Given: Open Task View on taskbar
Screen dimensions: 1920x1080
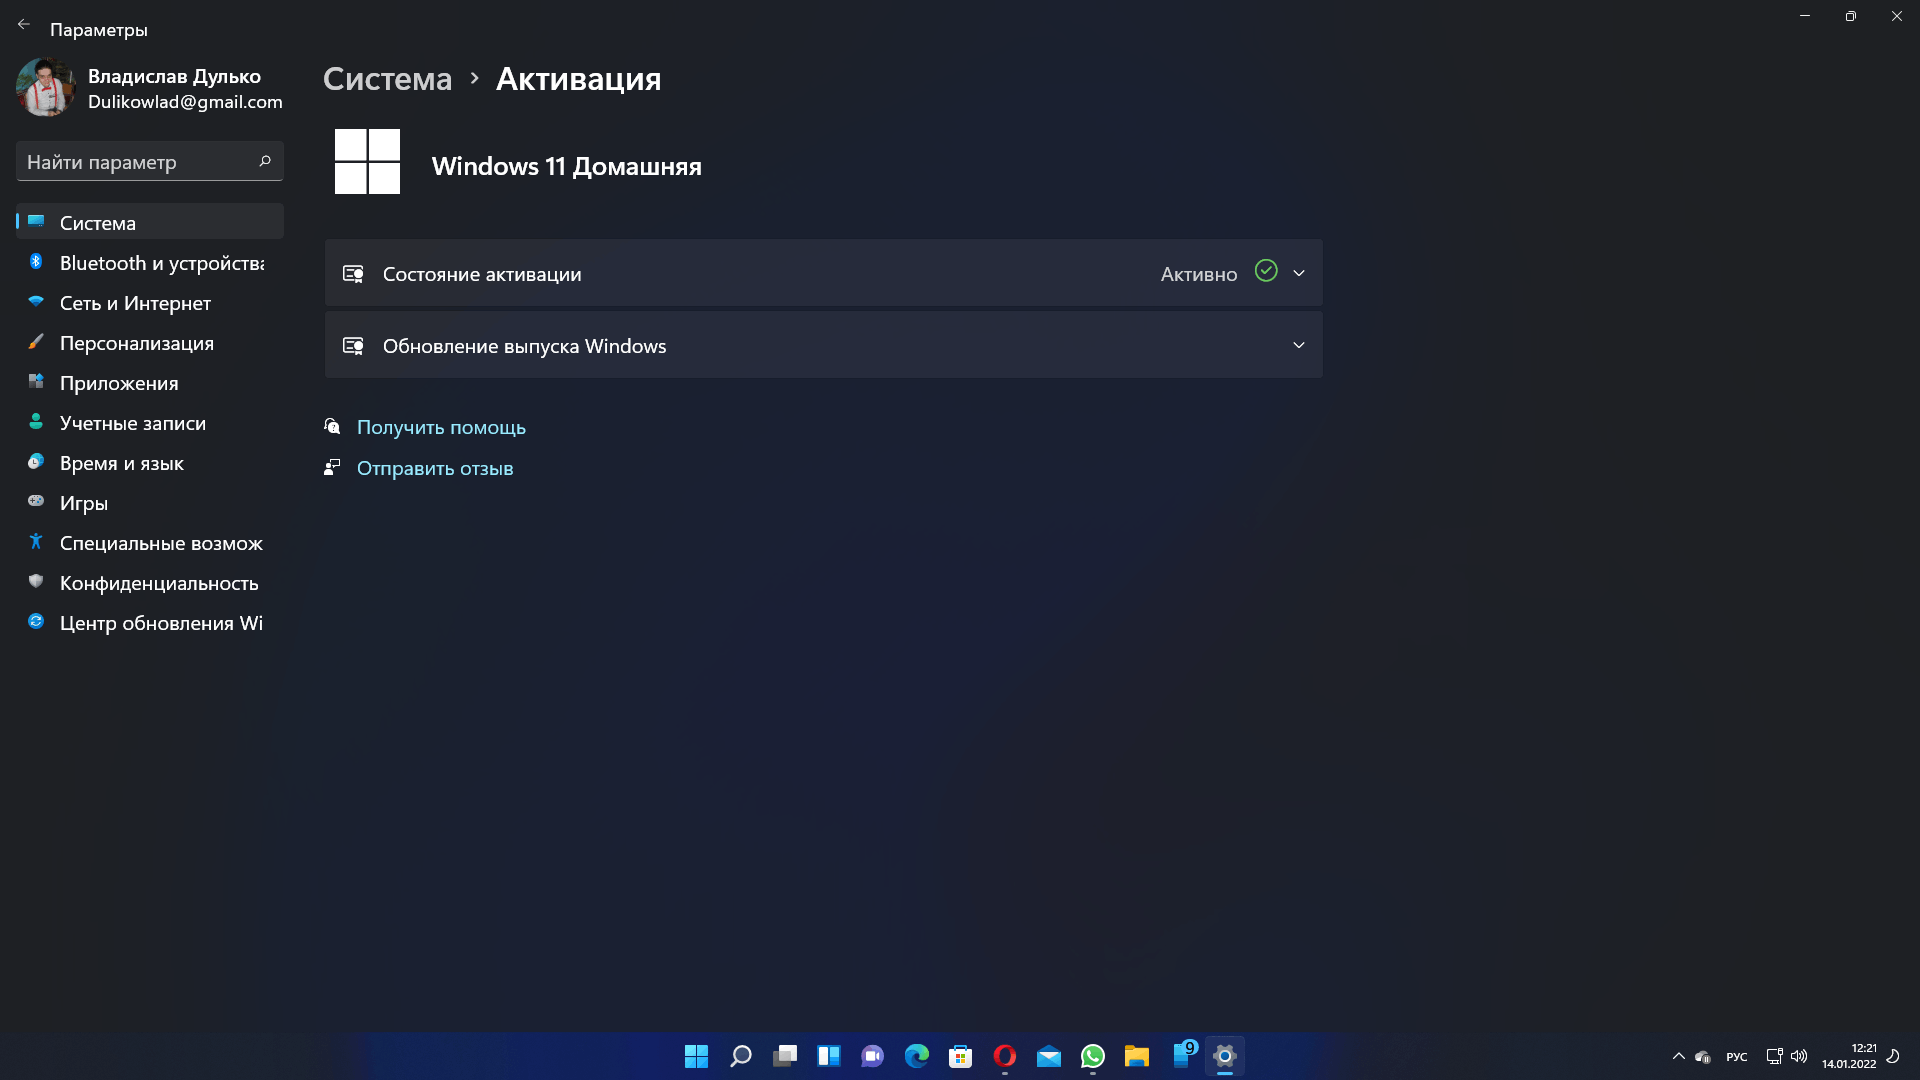Looking at the screenshot, I should tap(784, 1056).
